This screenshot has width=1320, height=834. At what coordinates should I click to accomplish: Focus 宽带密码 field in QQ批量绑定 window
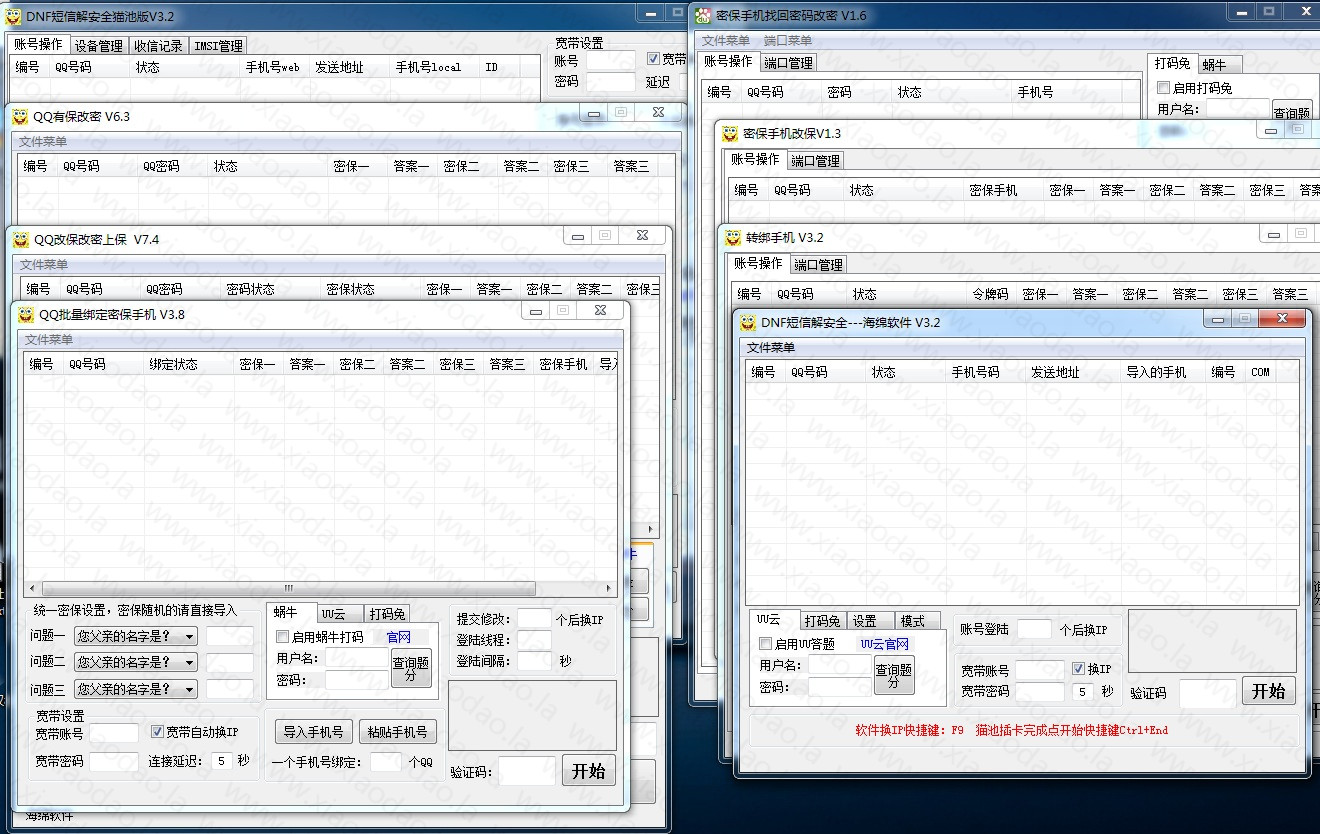[114, 762]
